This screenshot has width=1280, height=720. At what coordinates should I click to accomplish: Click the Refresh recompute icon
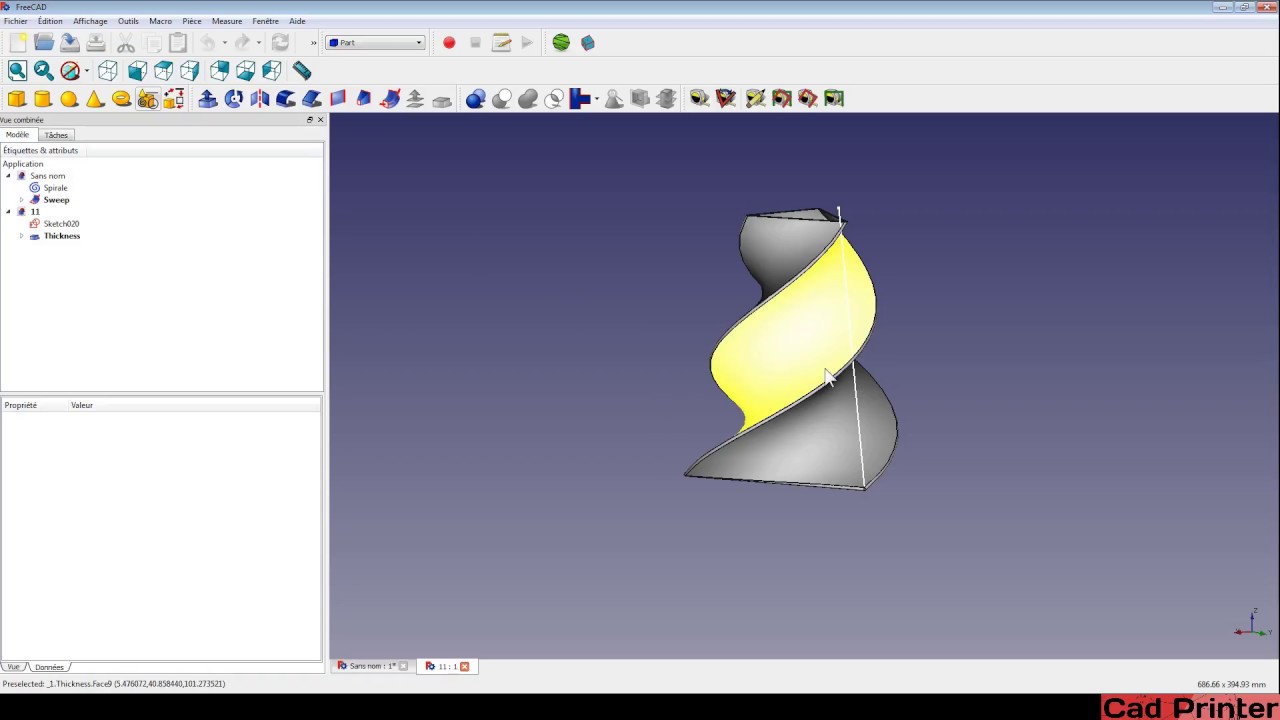(280, 42)
